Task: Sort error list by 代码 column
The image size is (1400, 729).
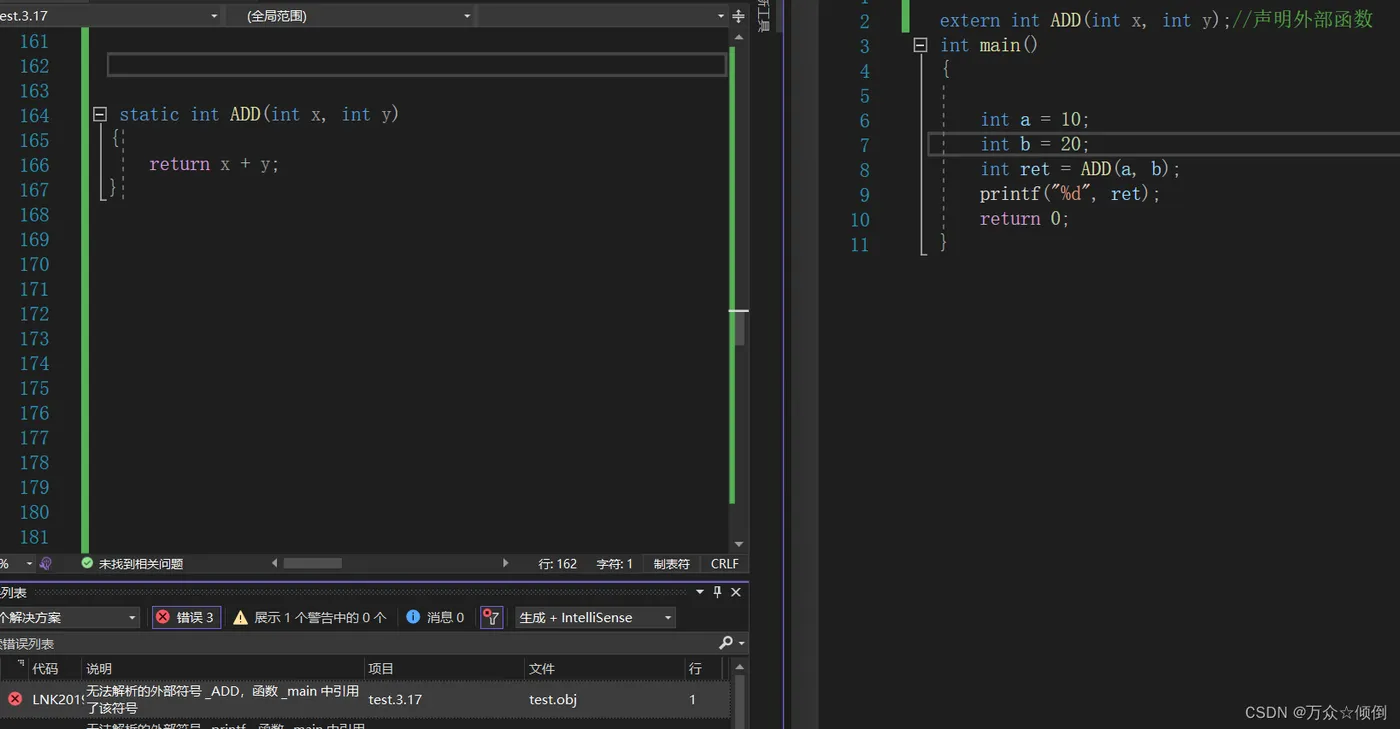Action: coord(55,668)
